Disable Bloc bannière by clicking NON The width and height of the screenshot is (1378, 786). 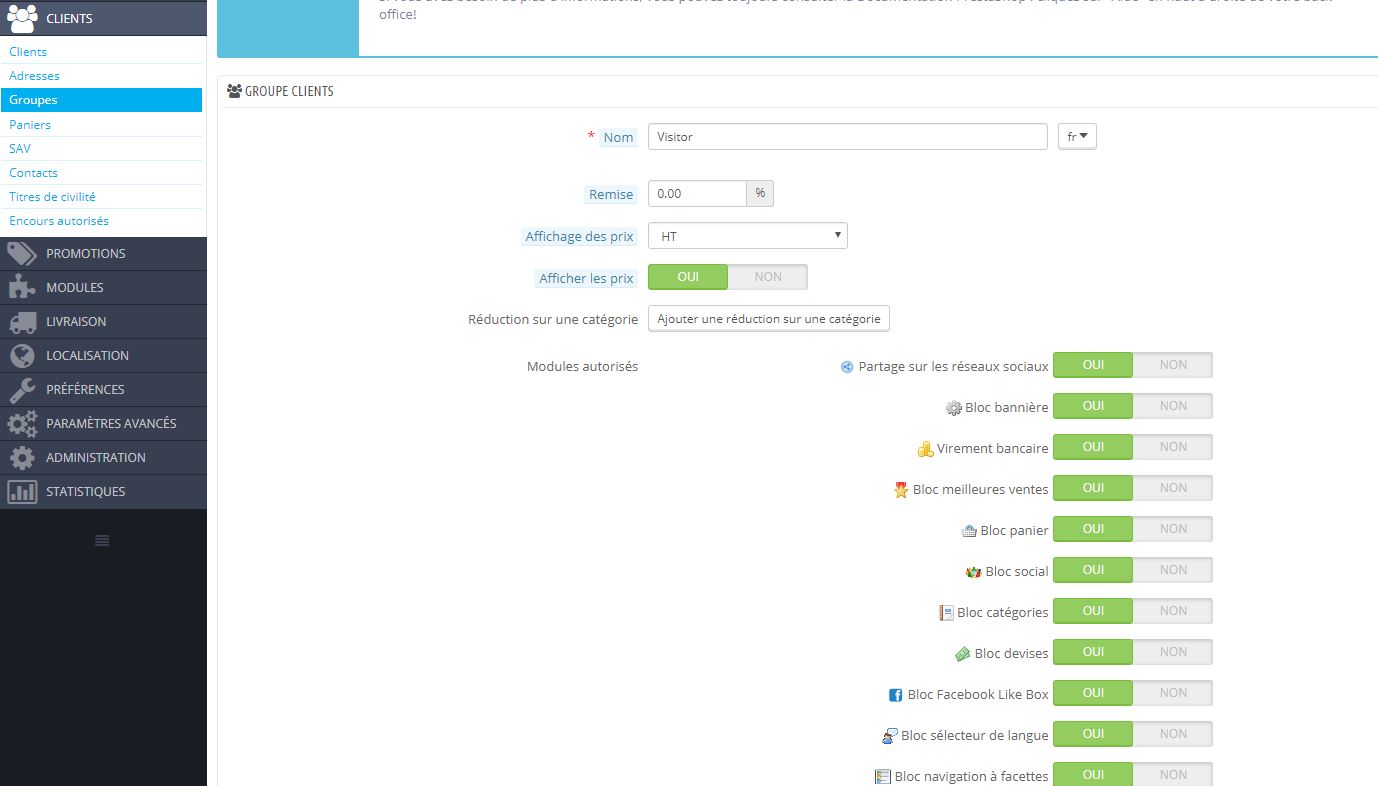1173,406
